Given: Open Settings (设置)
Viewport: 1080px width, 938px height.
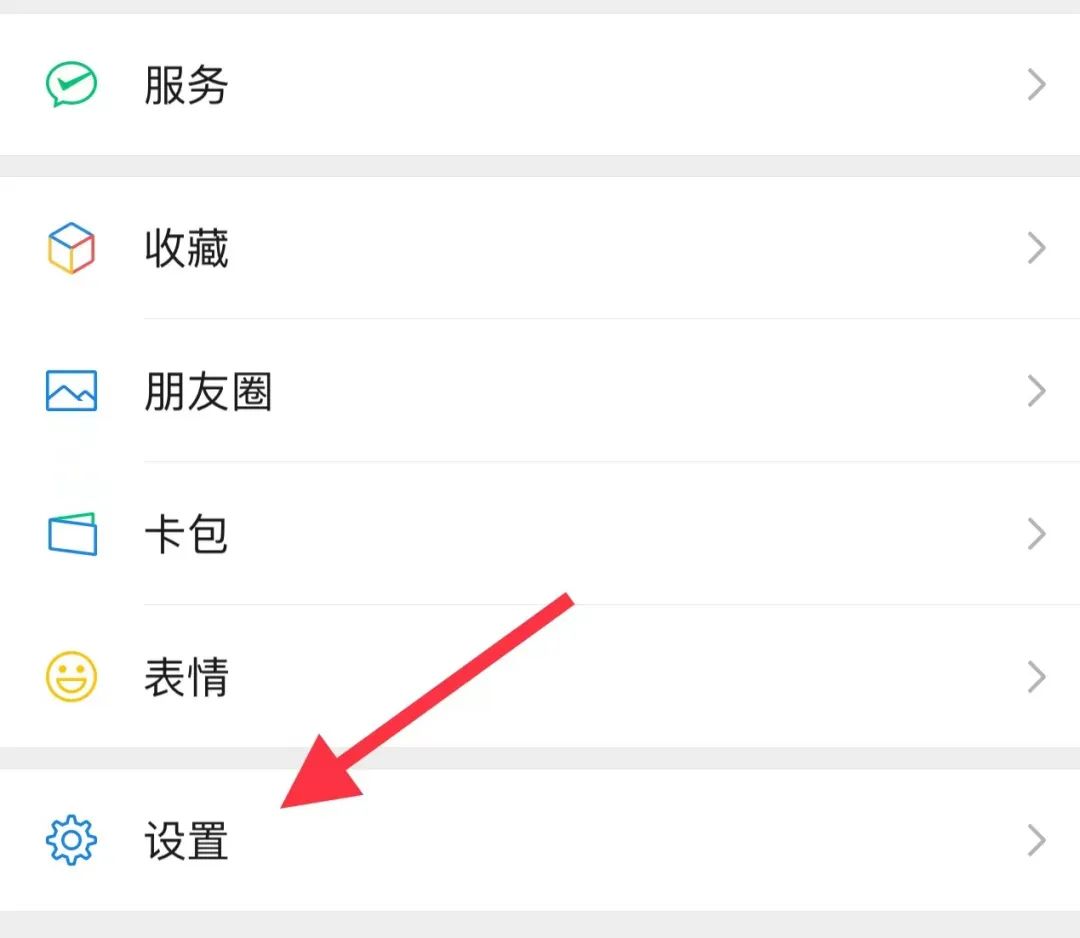Looking at the screenshot, I should pos(186,842).
